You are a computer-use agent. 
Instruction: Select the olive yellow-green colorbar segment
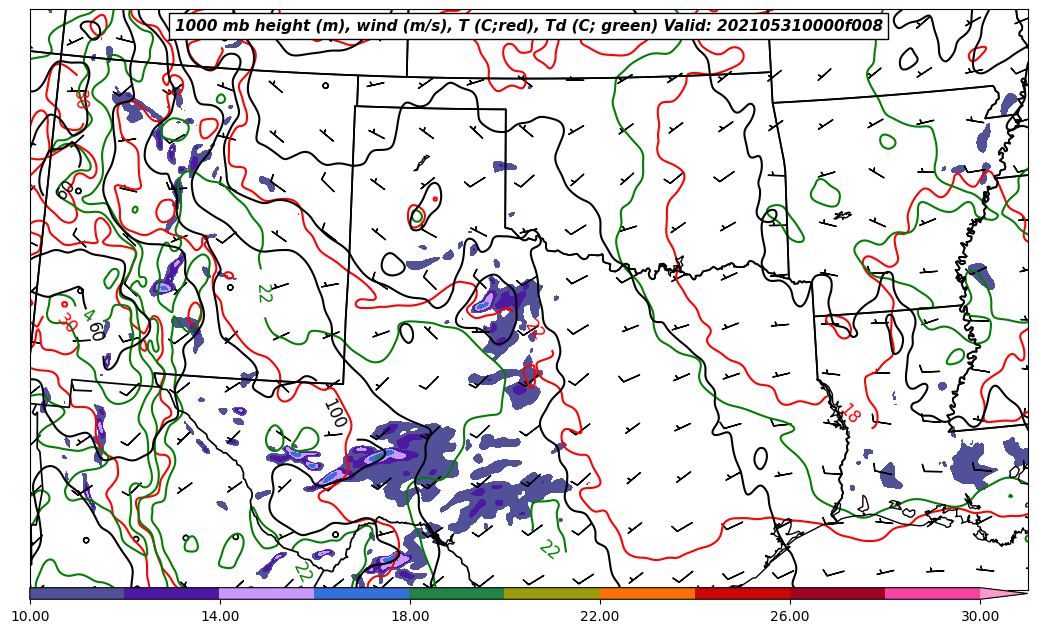551,593
